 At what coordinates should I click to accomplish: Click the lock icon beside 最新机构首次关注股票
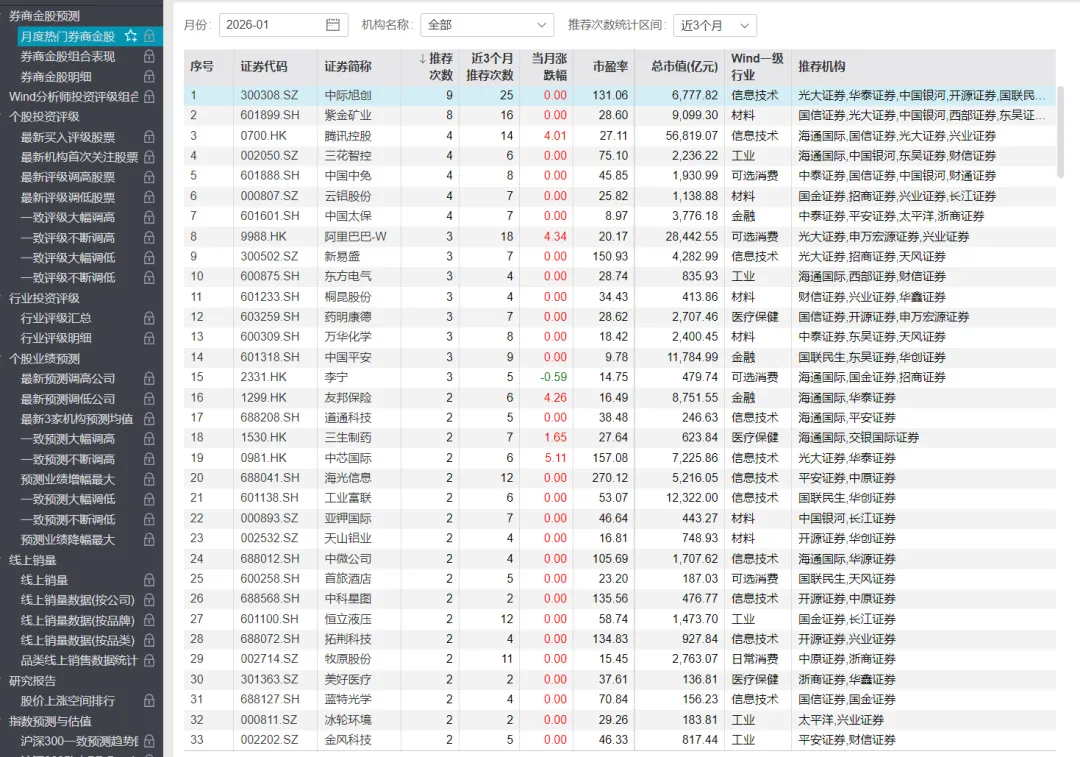(x=149, y=157)
